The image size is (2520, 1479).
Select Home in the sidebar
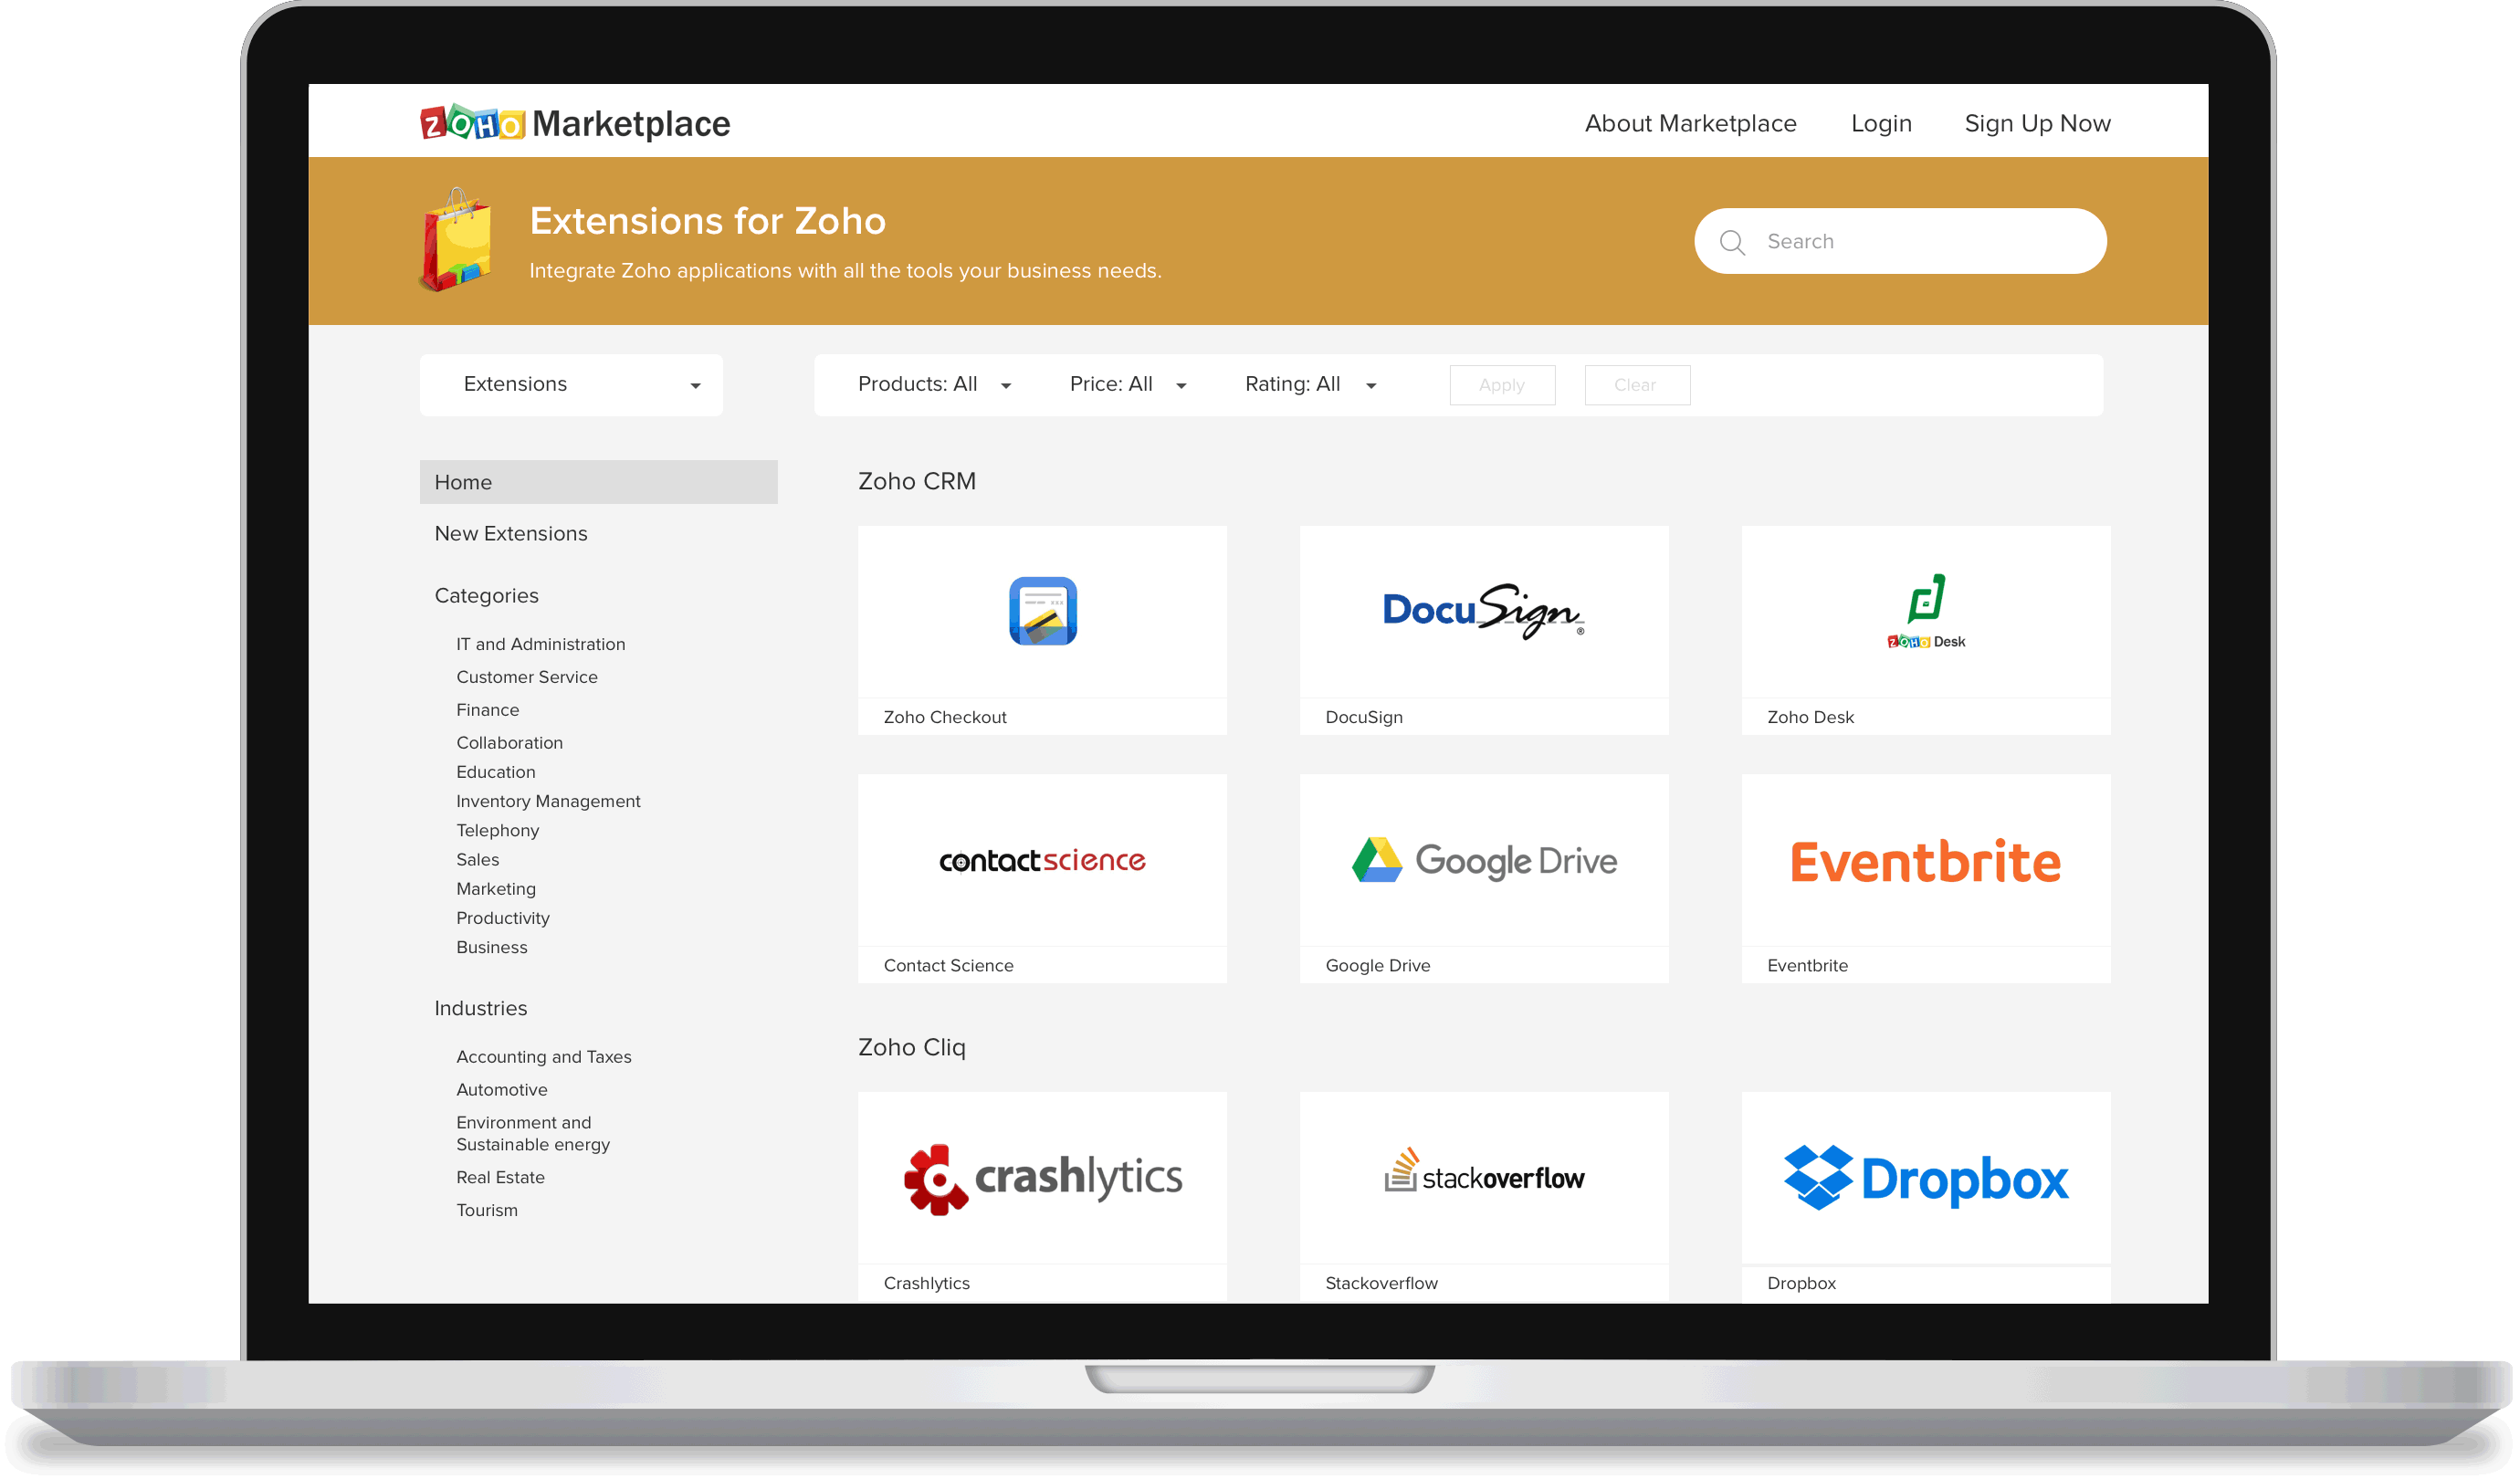click(x=598, y=482)
